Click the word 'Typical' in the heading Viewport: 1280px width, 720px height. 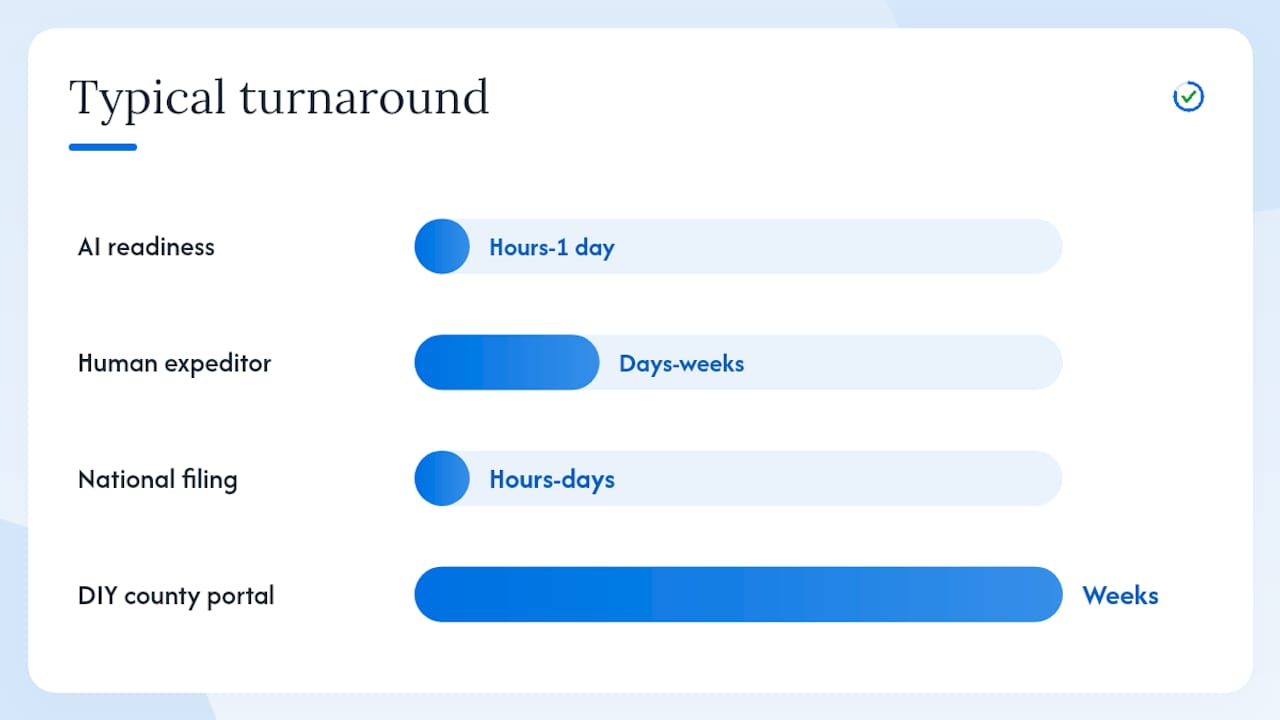tap(148, 100)
